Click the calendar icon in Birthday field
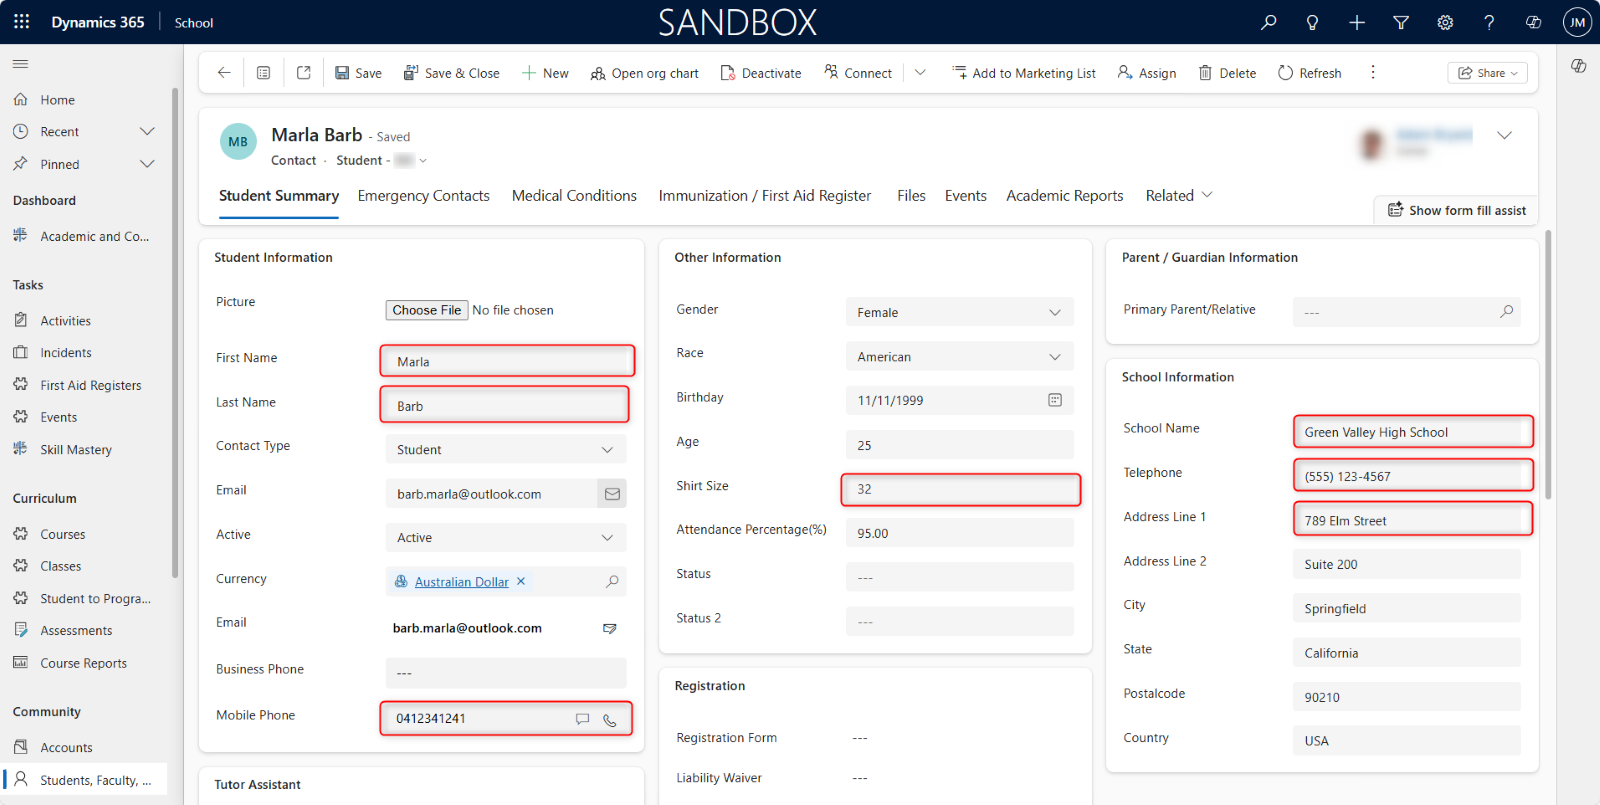The image size is (1600, 805). (x=1054, y=400)
